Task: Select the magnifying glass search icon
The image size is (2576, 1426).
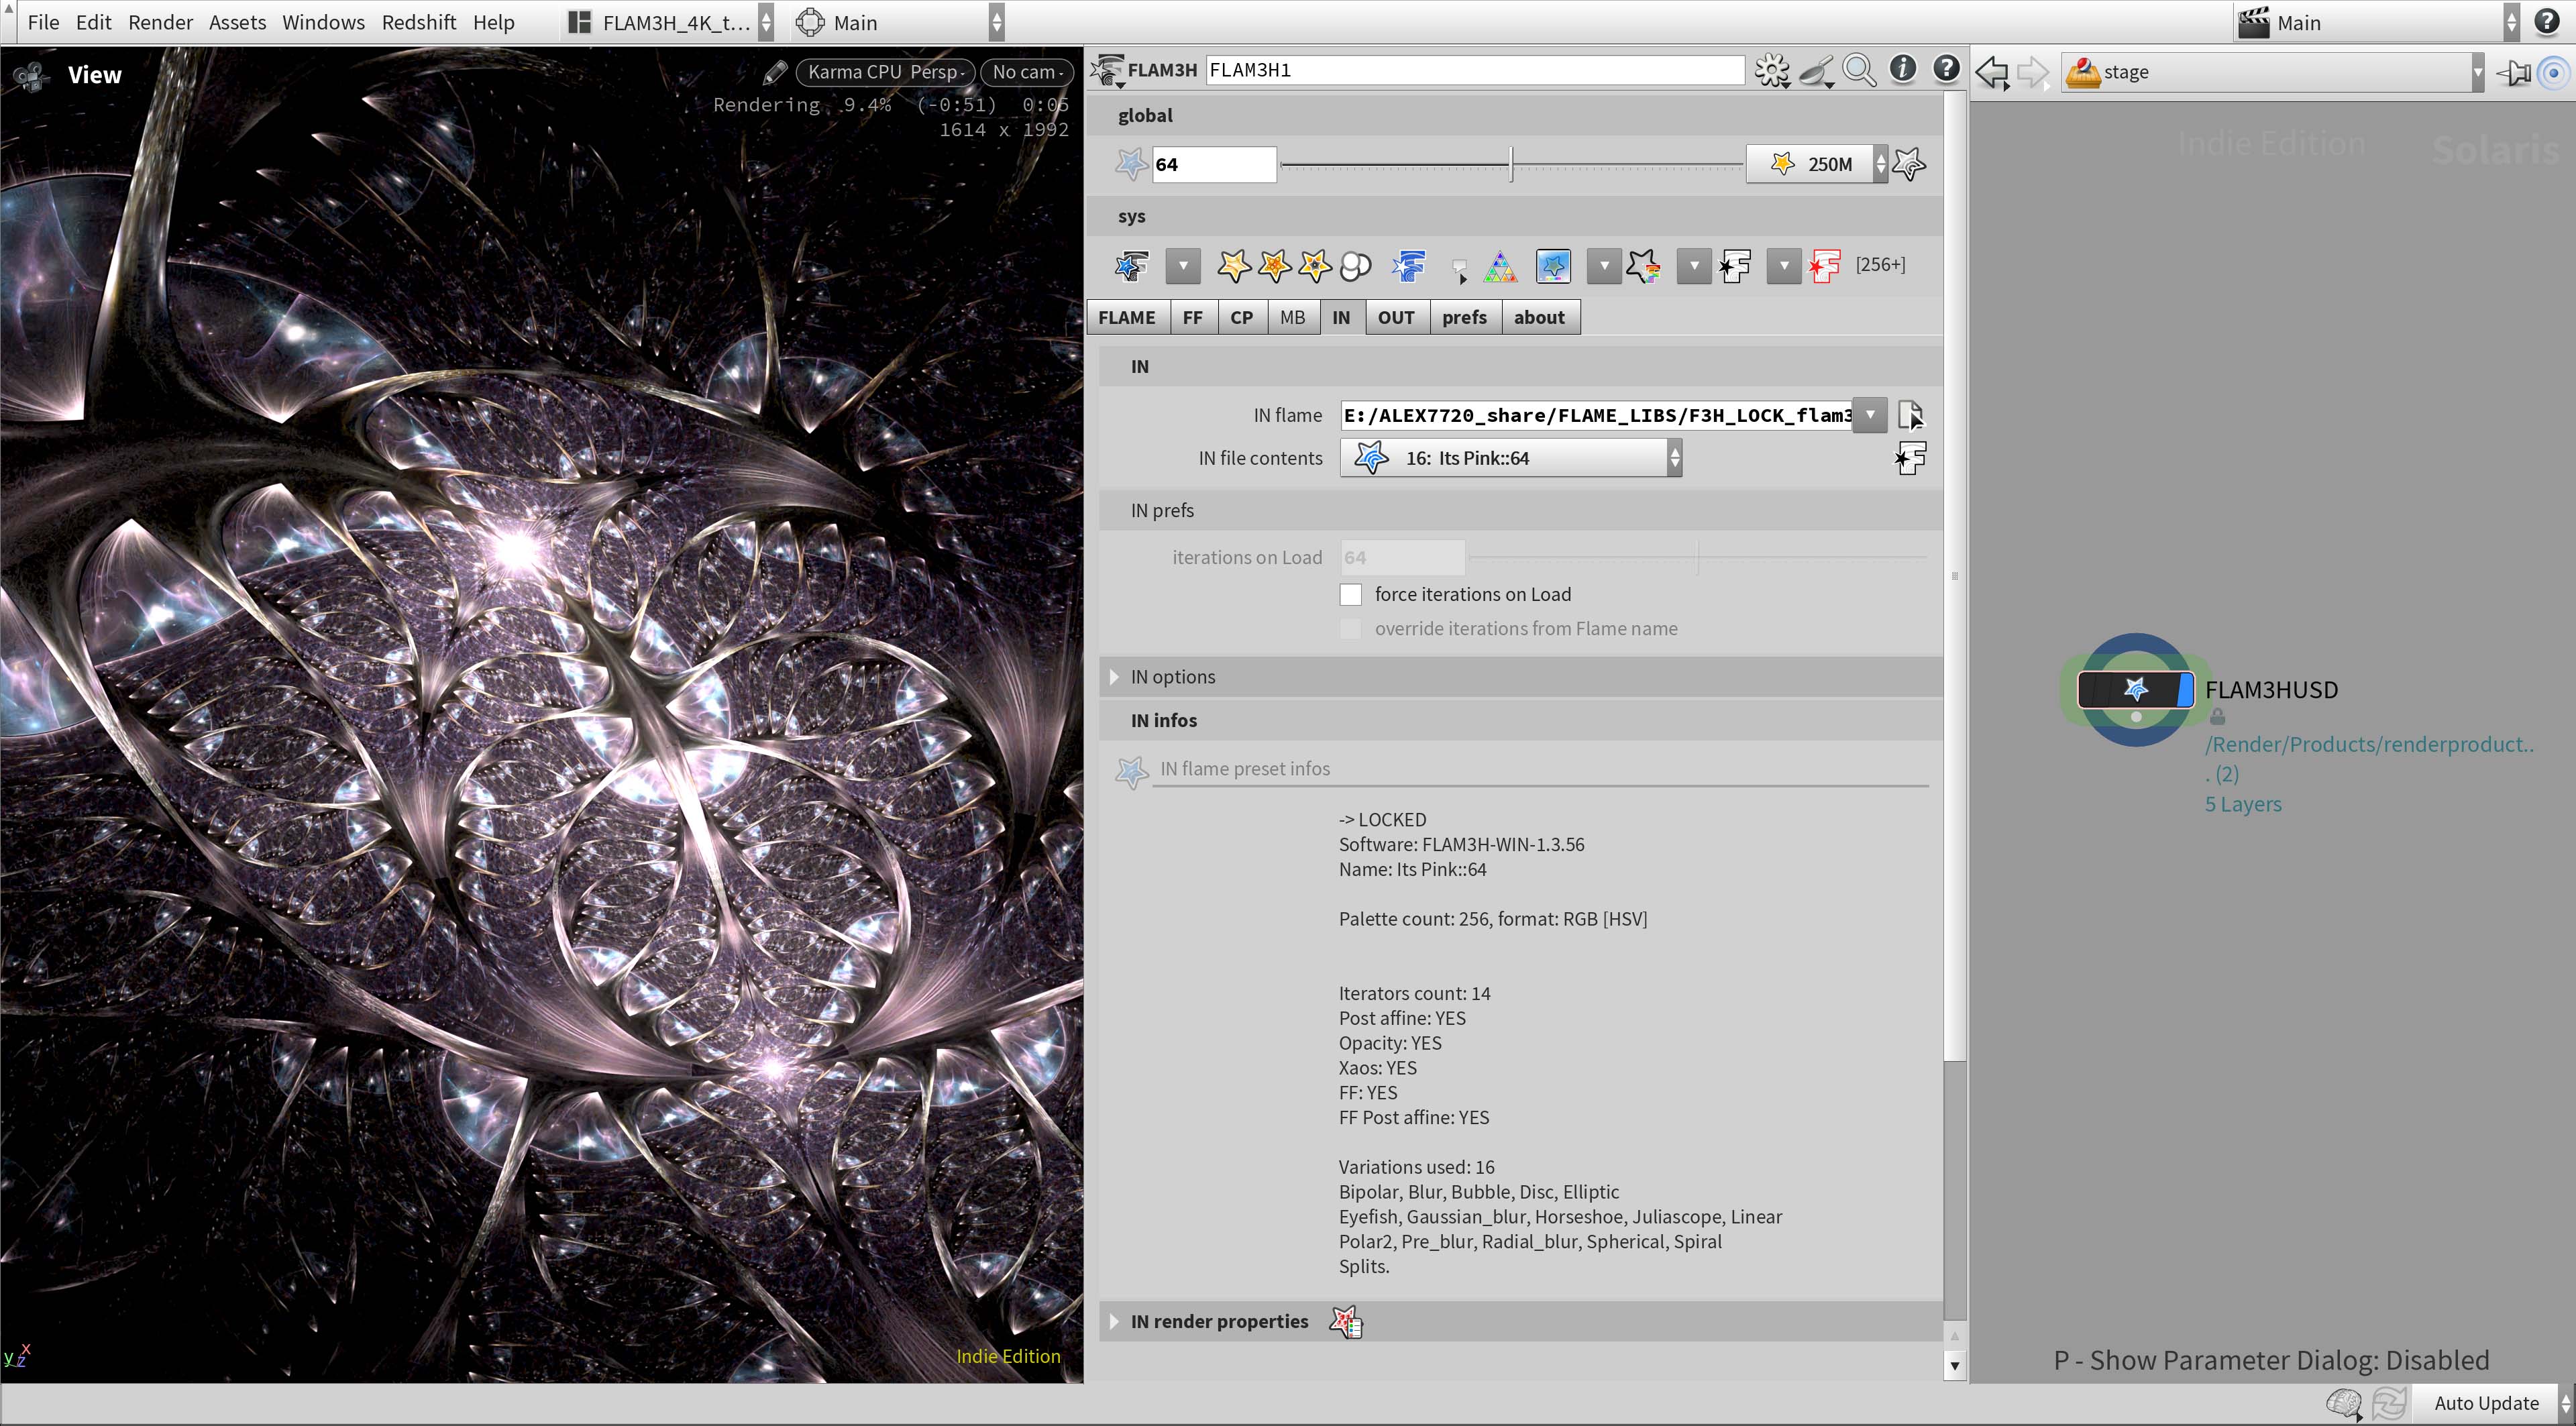Action: [x=1859, y=70]
